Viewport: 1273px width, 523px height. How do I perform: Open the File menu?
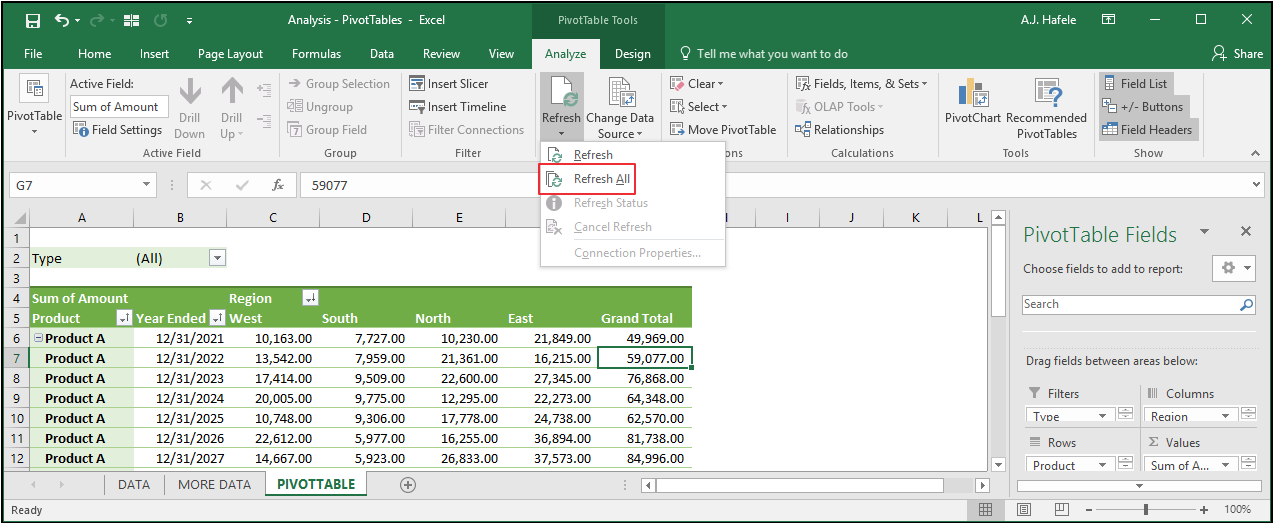point(33,54)
